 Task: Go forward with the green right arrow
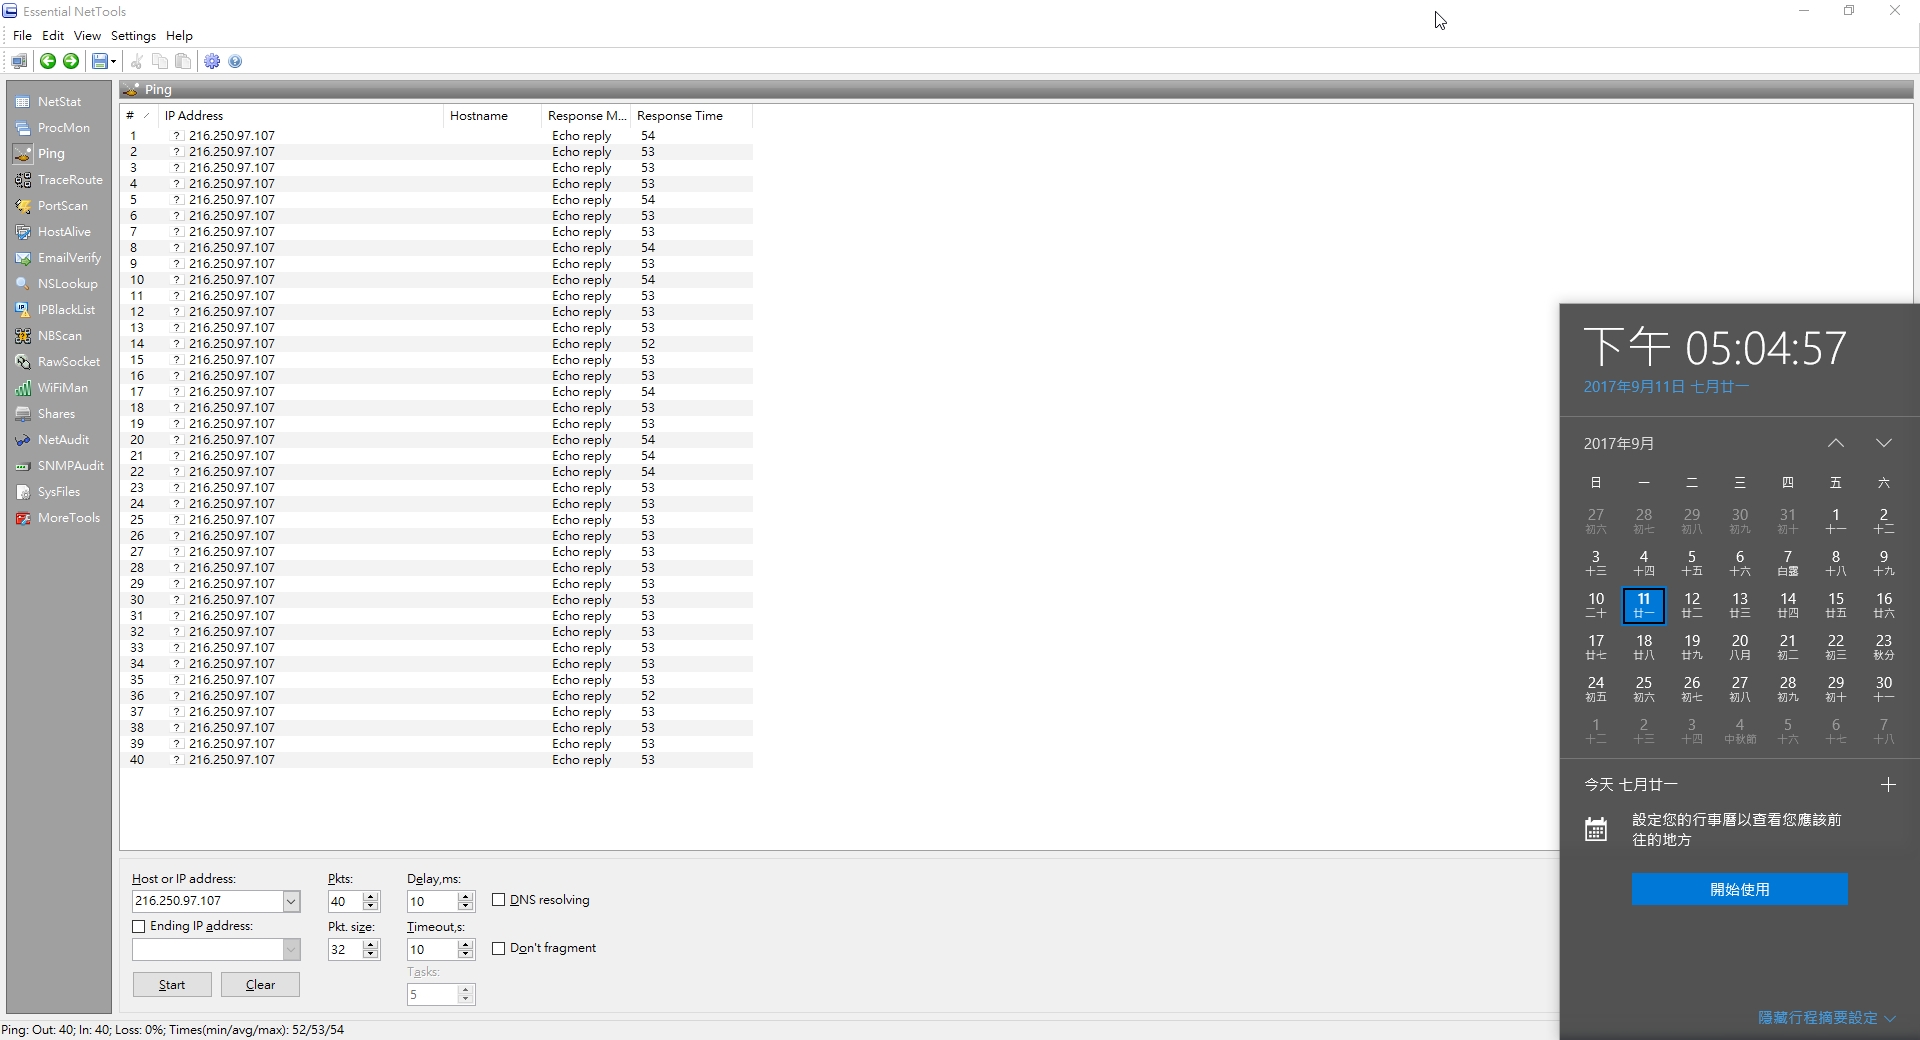[71, 62]
